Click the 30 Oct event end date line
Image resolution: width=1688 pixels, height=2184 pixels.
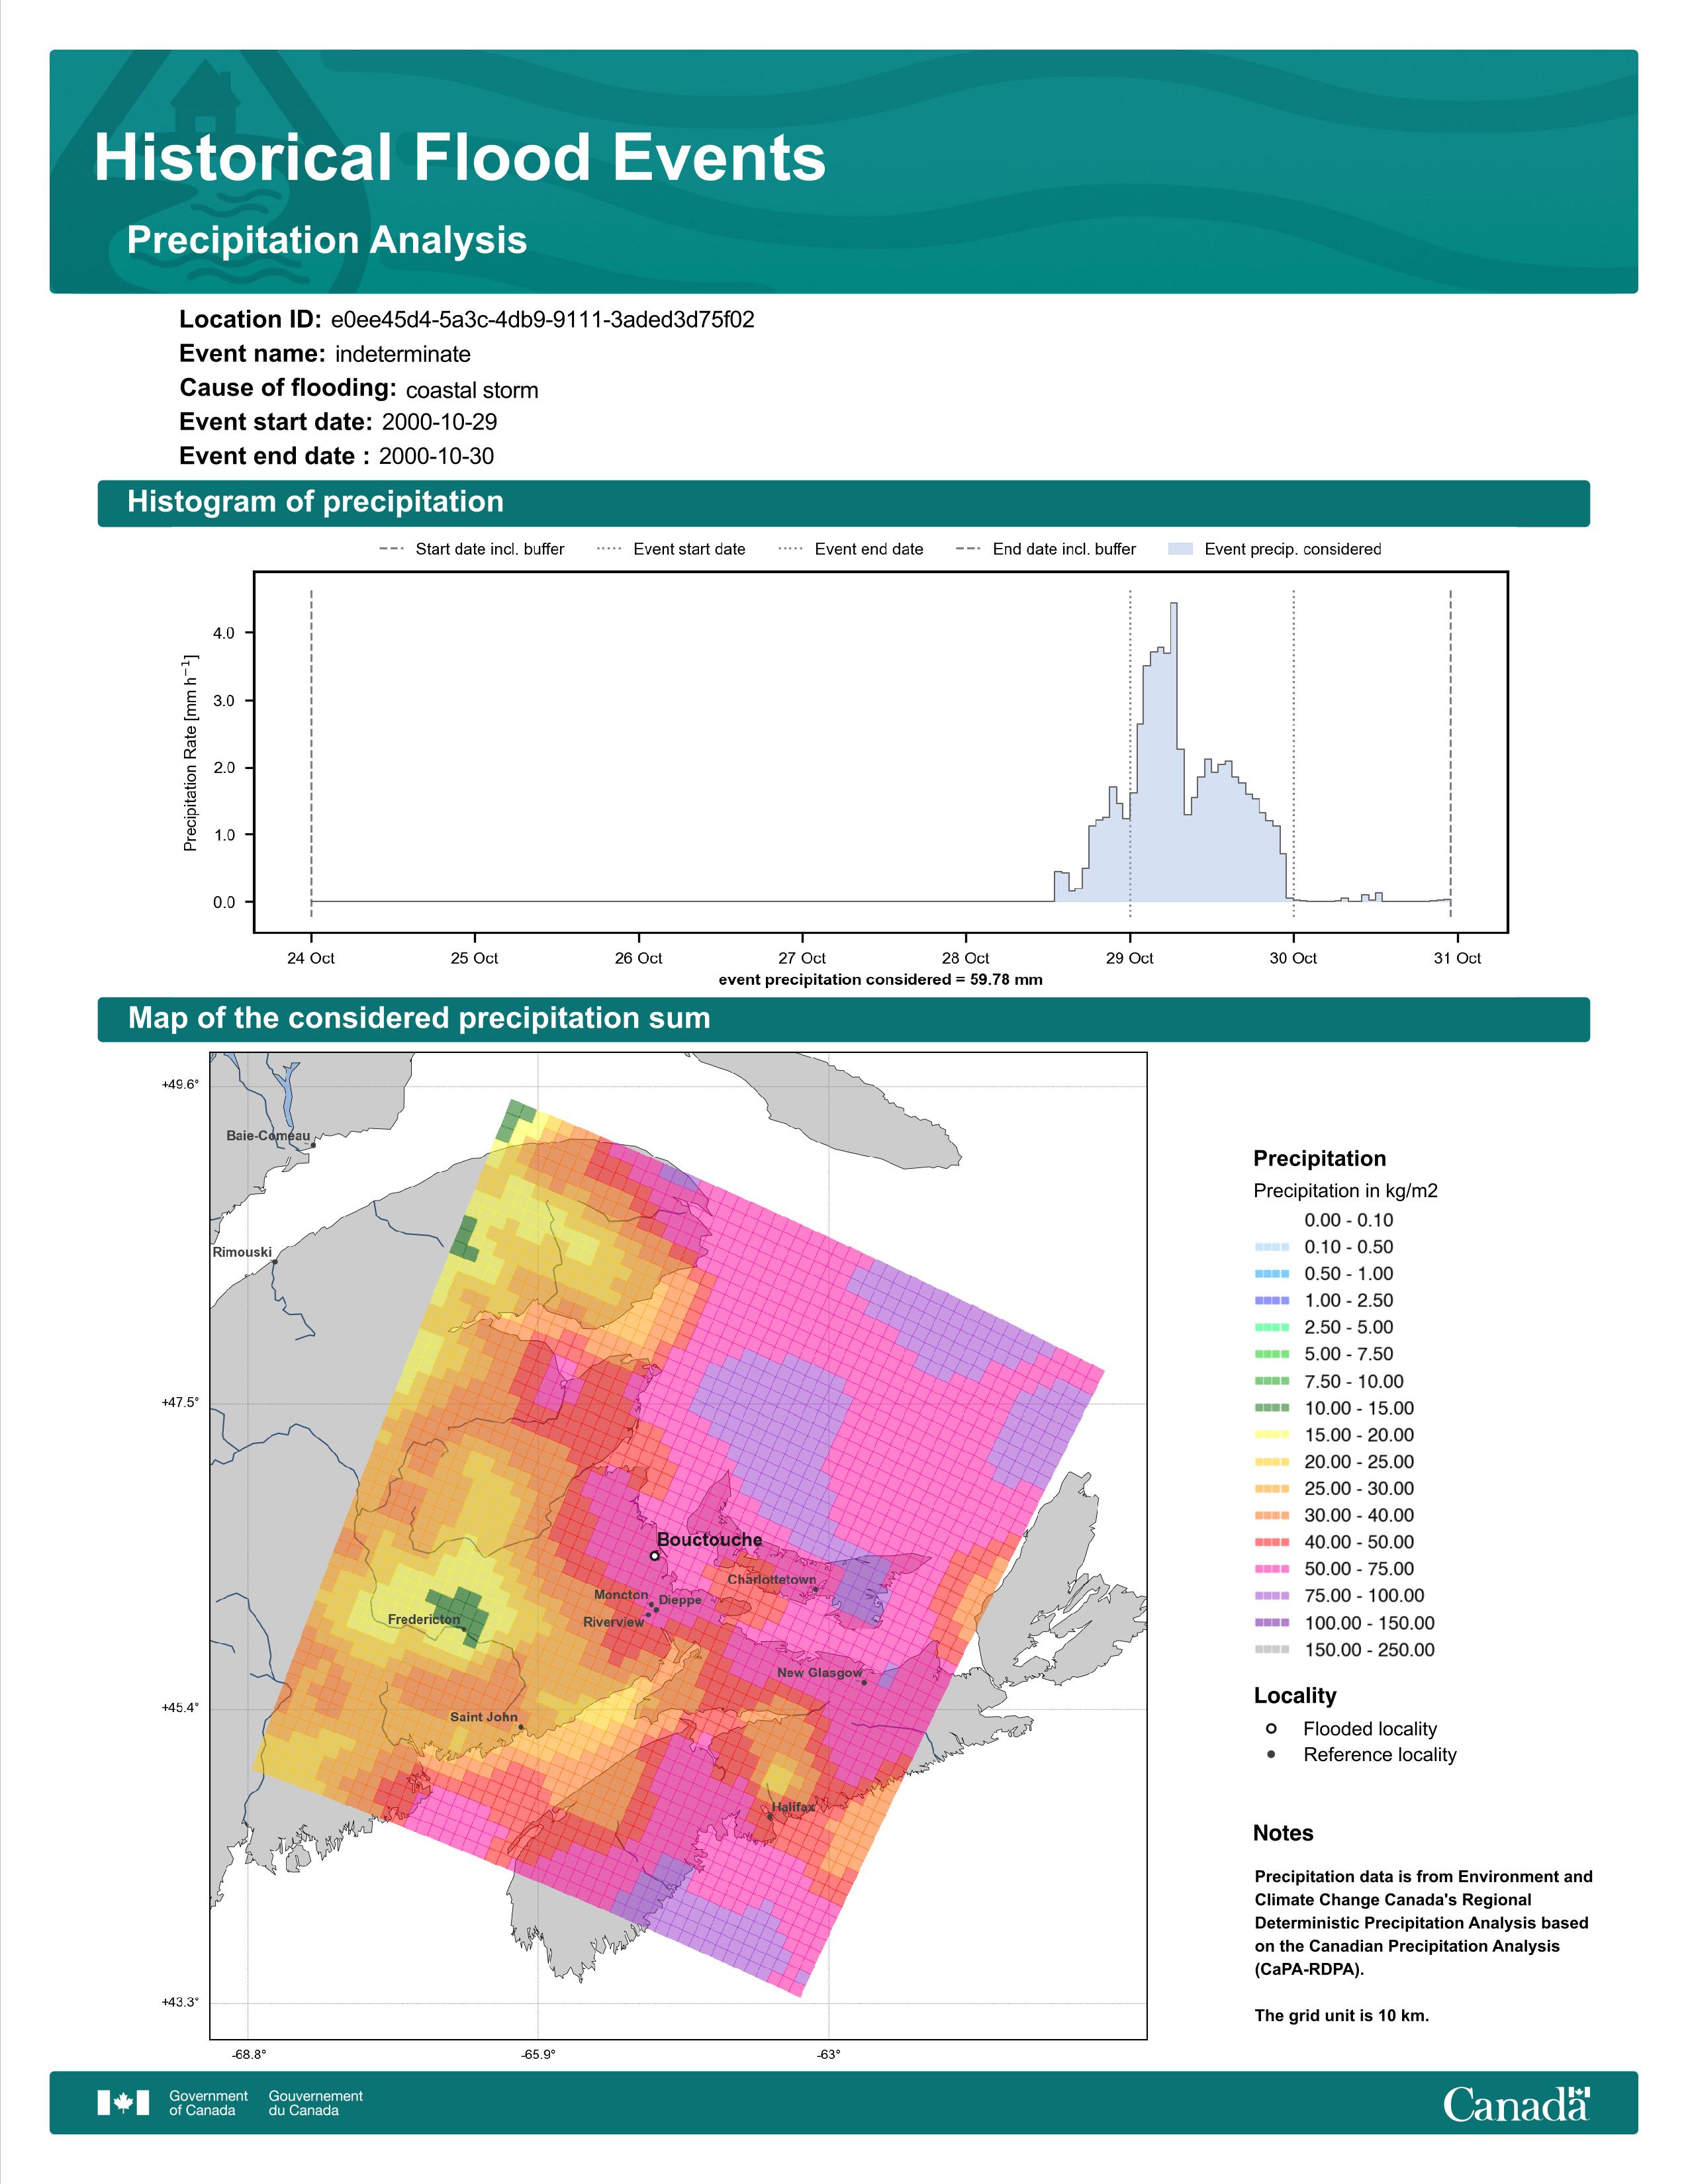coord(1294,753)
